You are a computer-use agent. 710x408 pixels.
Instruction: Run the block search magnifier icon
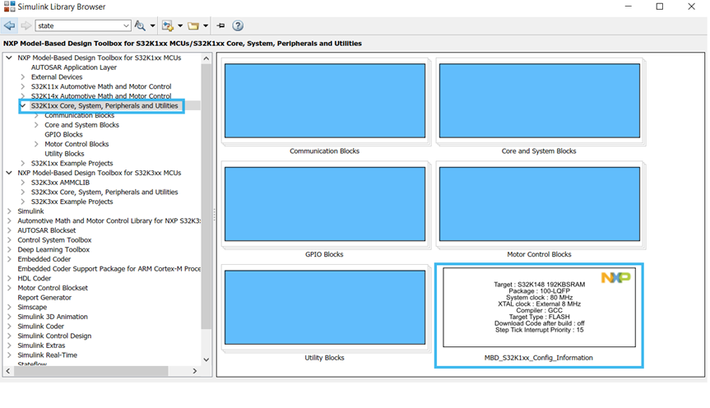click(140, 26)
